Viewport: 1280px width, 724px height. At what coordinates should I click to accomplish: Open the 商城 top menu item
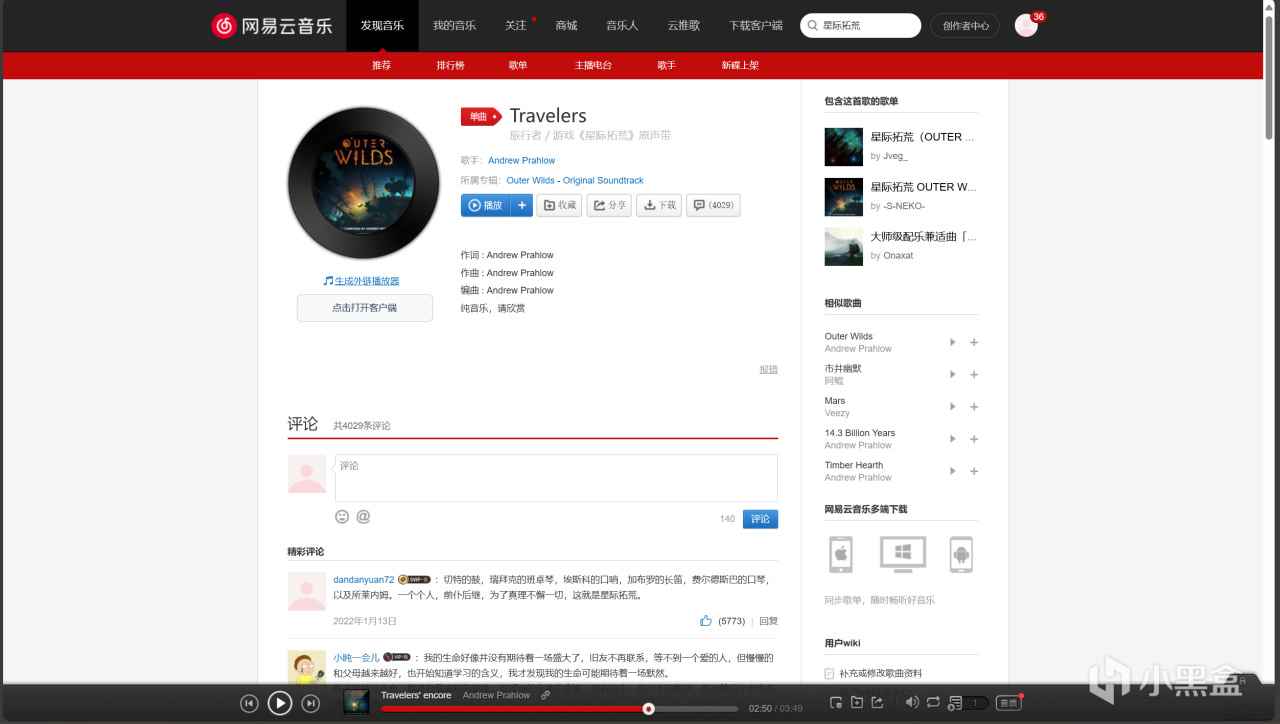coord(566,26)
